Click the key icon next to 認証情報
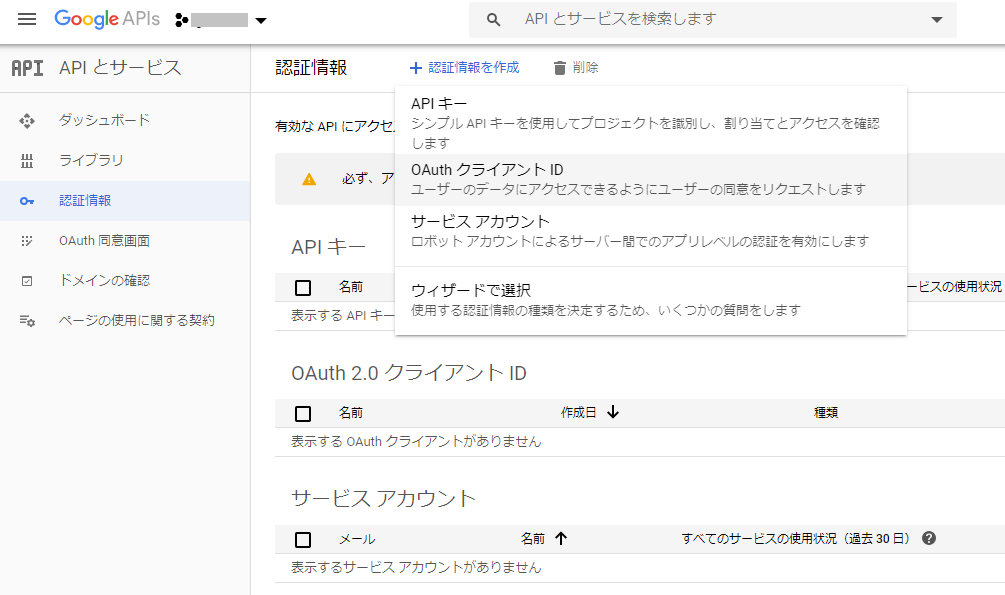Screen dimensions: 1005x595 [x=27, y=201]
